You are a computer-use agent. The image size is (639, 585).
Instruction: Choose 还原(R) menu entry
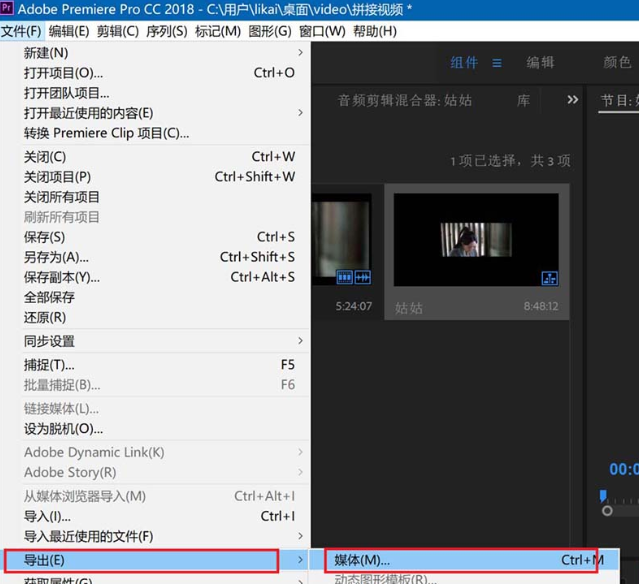[x=155, y=317]
